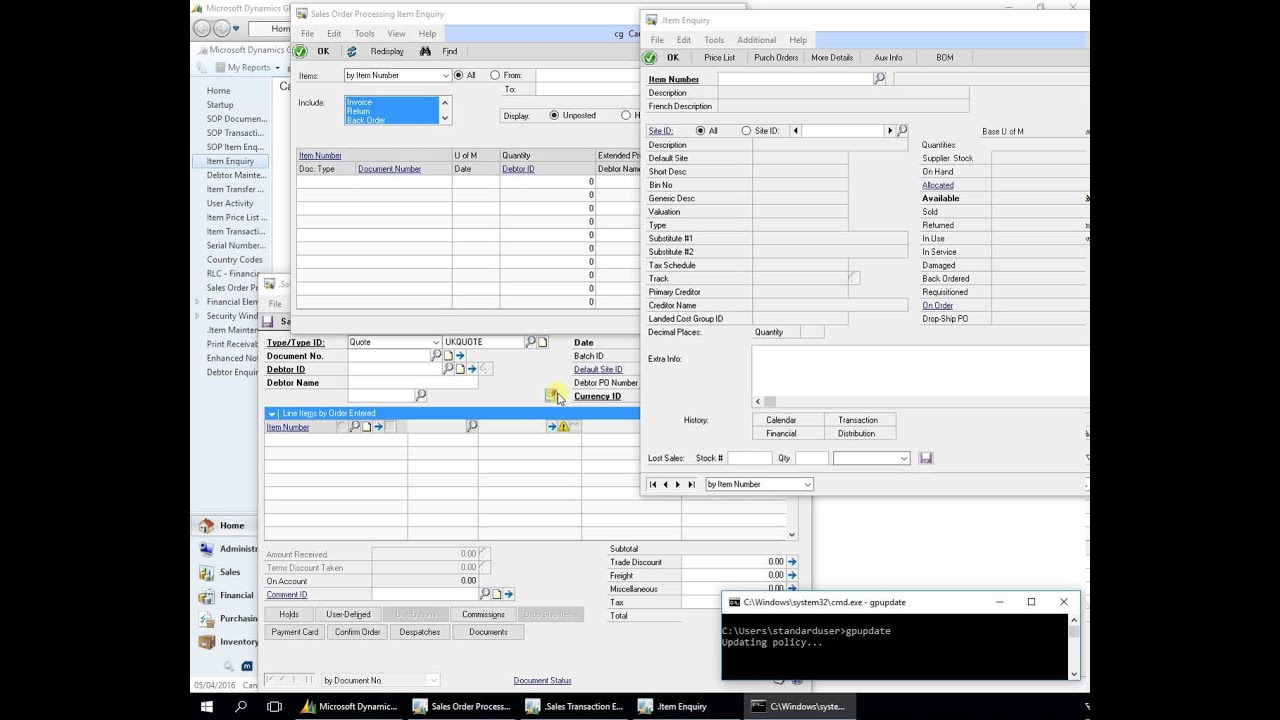Open 'by Item Number' sort dropdown in Item Enquiry

point(807,484)
